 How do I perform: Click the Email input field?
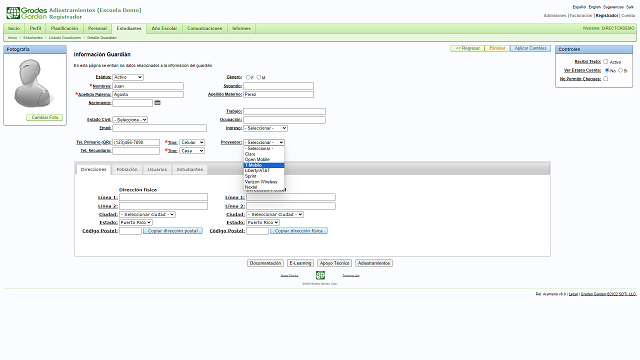[160, 128]
